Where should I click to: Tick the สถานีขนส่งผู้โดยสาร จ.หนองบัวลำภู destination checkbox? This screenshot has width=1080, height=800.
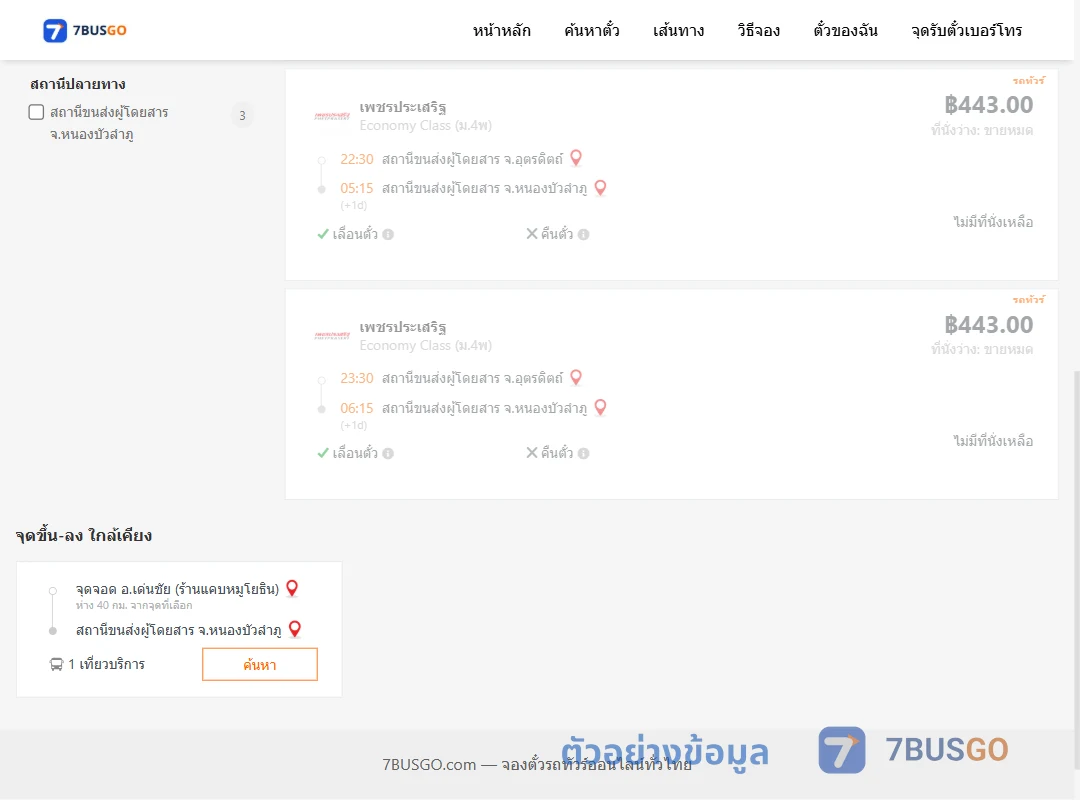coord(37,112)
